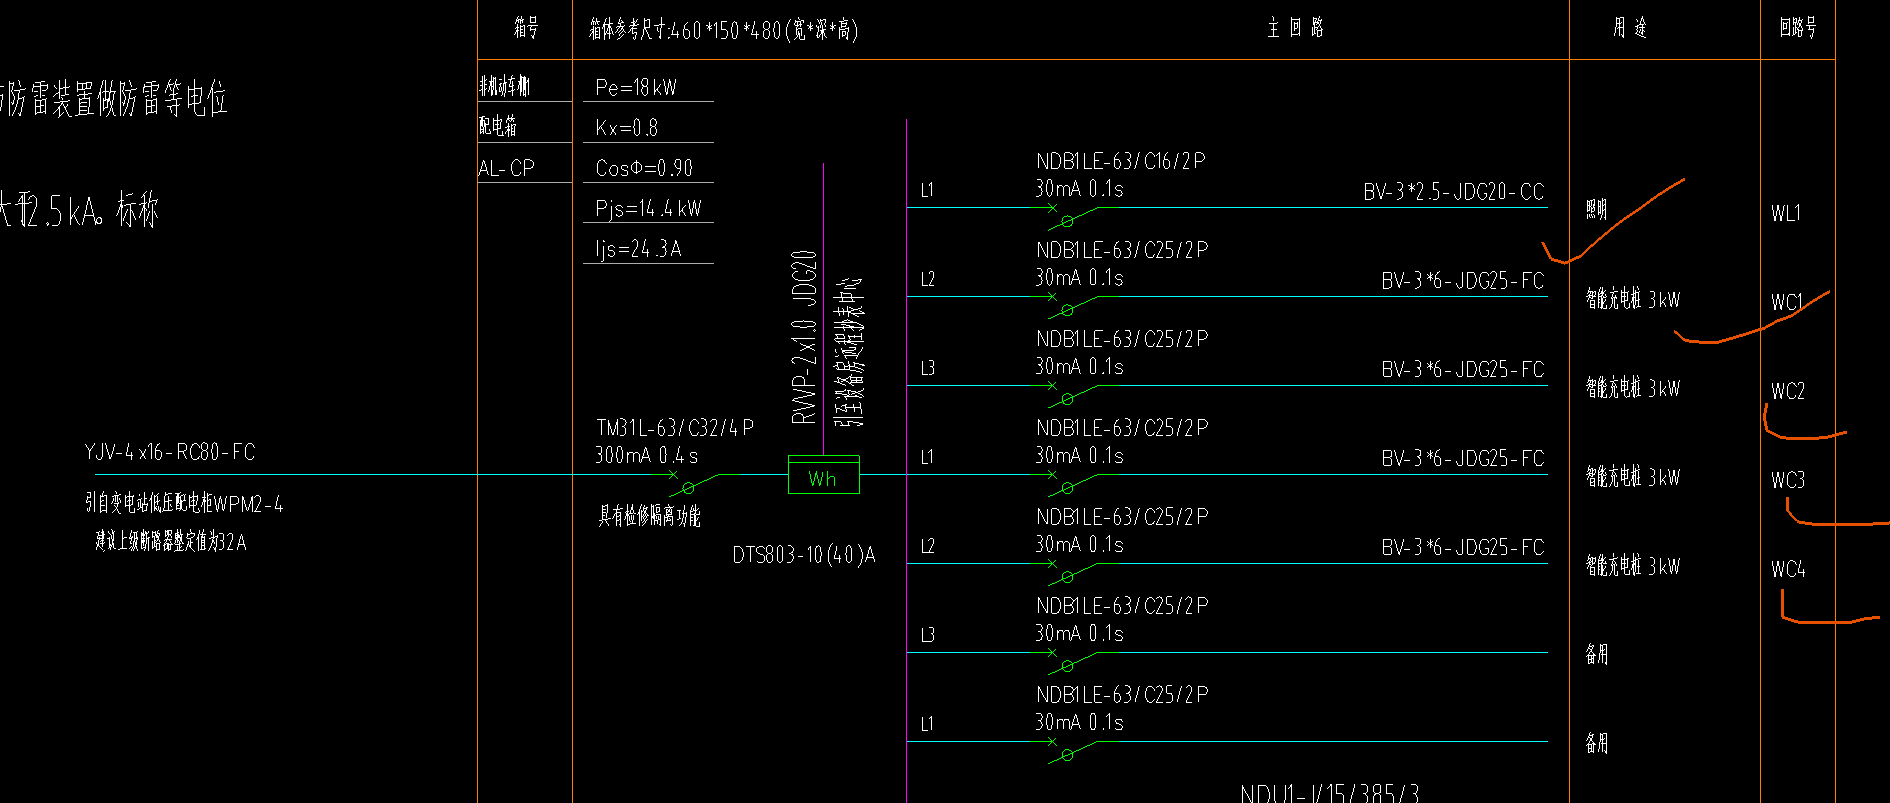Select the 箱体参考尺寸 460*150*480 header text
This screenshot has width=1890, height=803.
coord(723,30)
